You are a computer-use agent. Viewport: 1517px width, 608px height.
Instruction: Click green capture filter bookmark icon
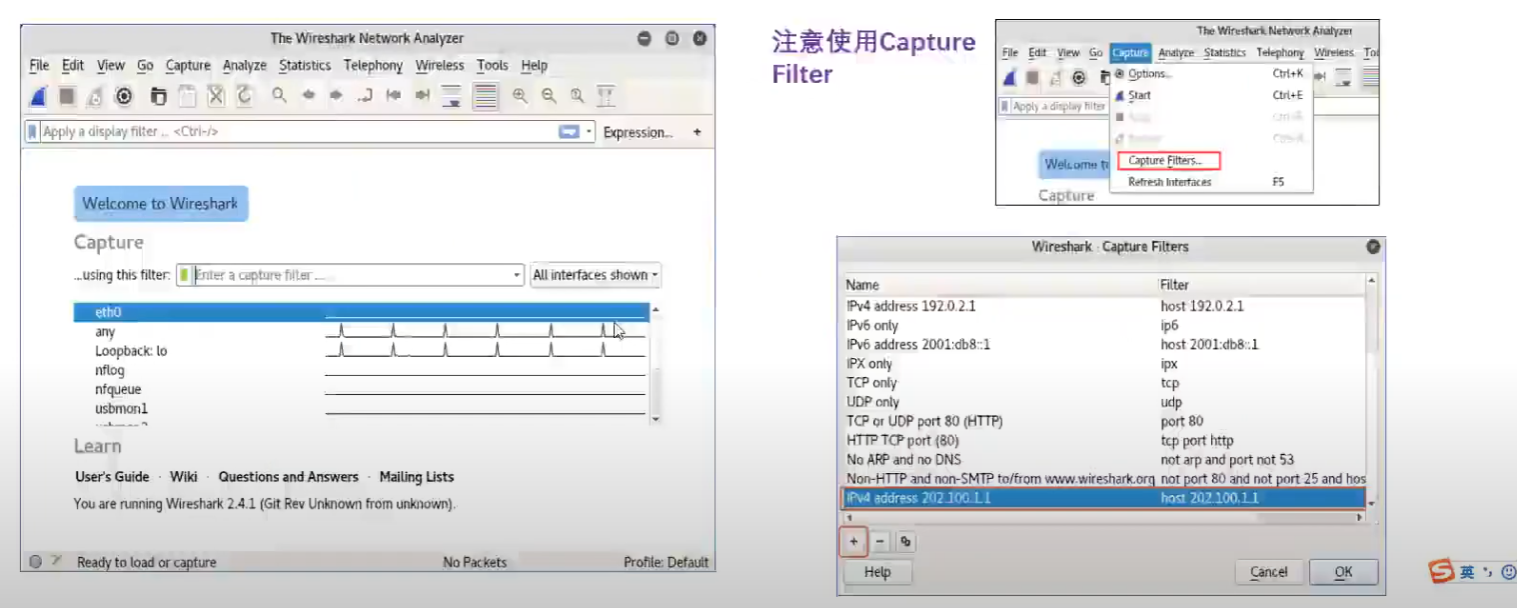(185, 275)
